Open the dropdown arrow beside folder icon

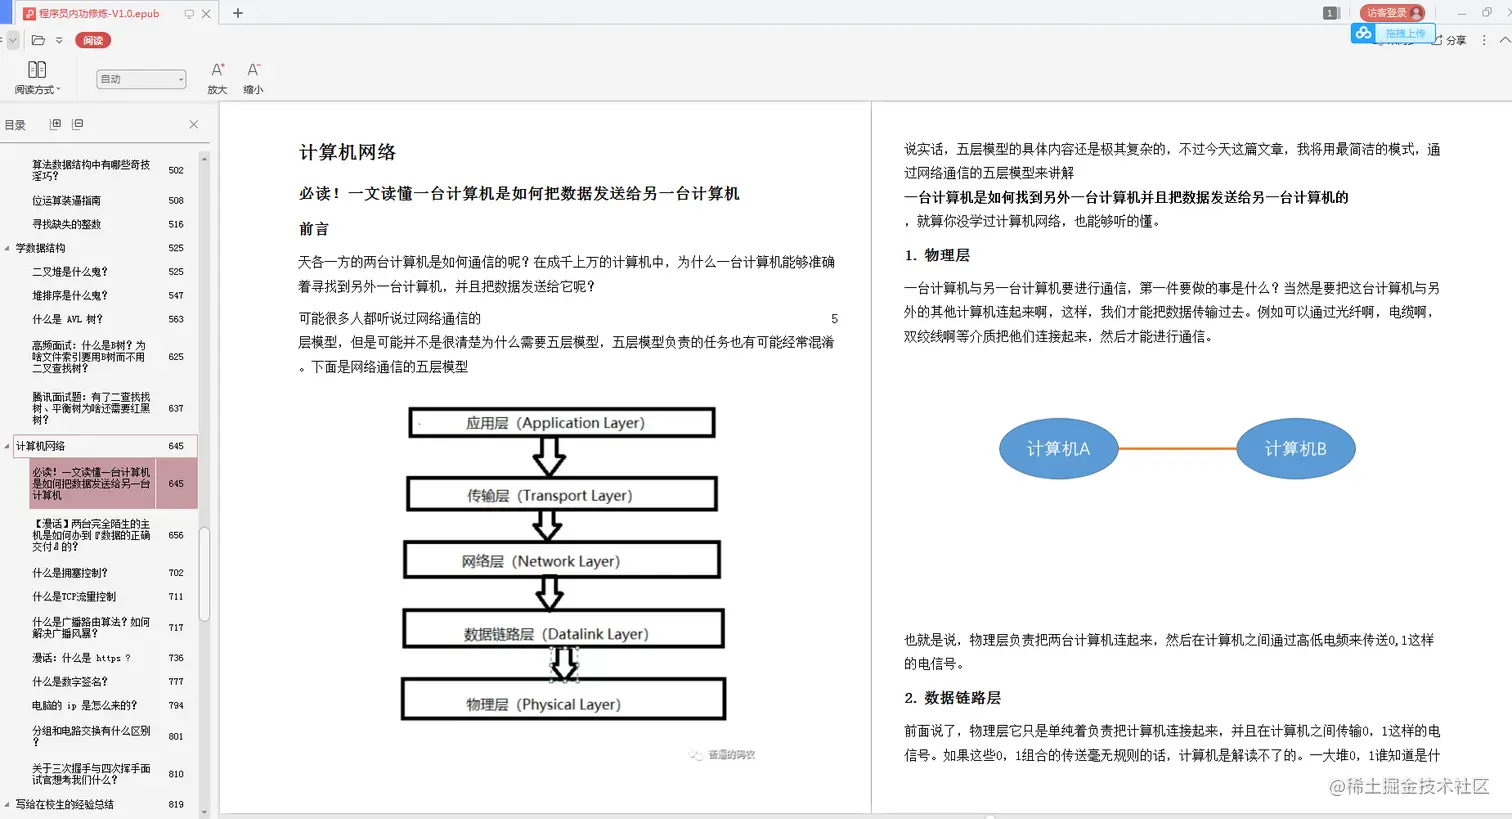pyautogui.click(x=59, y=41)
